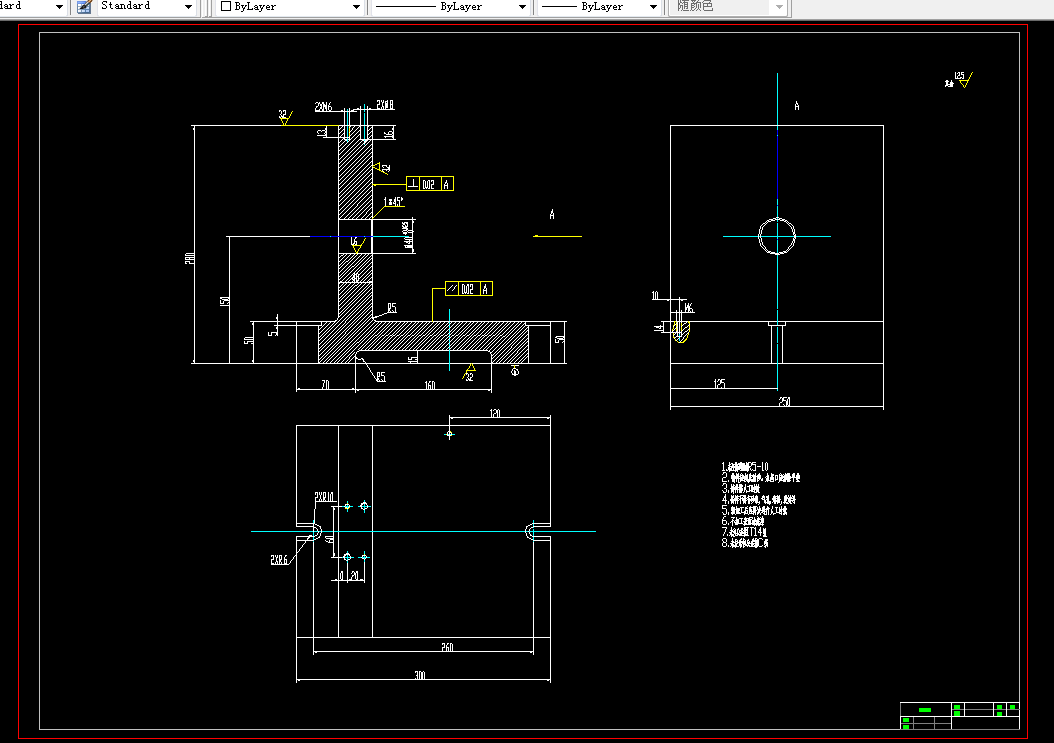
Task: Select the 20 hole spacing dimension
Action: 354,576
